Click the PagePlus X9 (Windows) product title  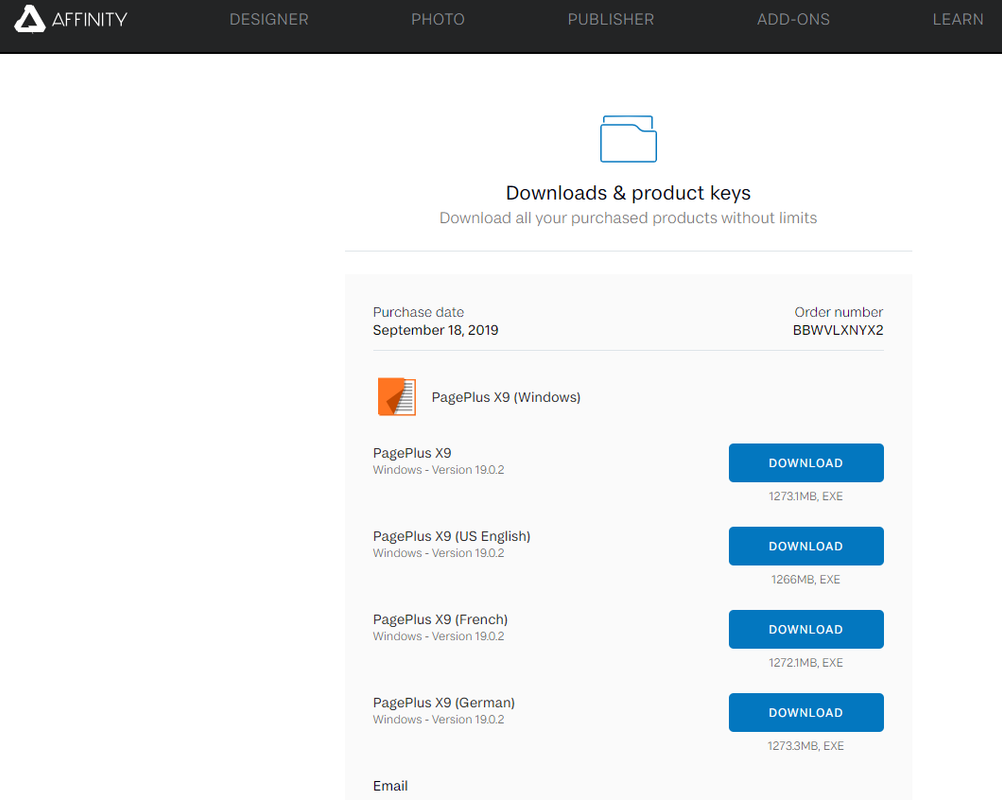coord(506,397)
